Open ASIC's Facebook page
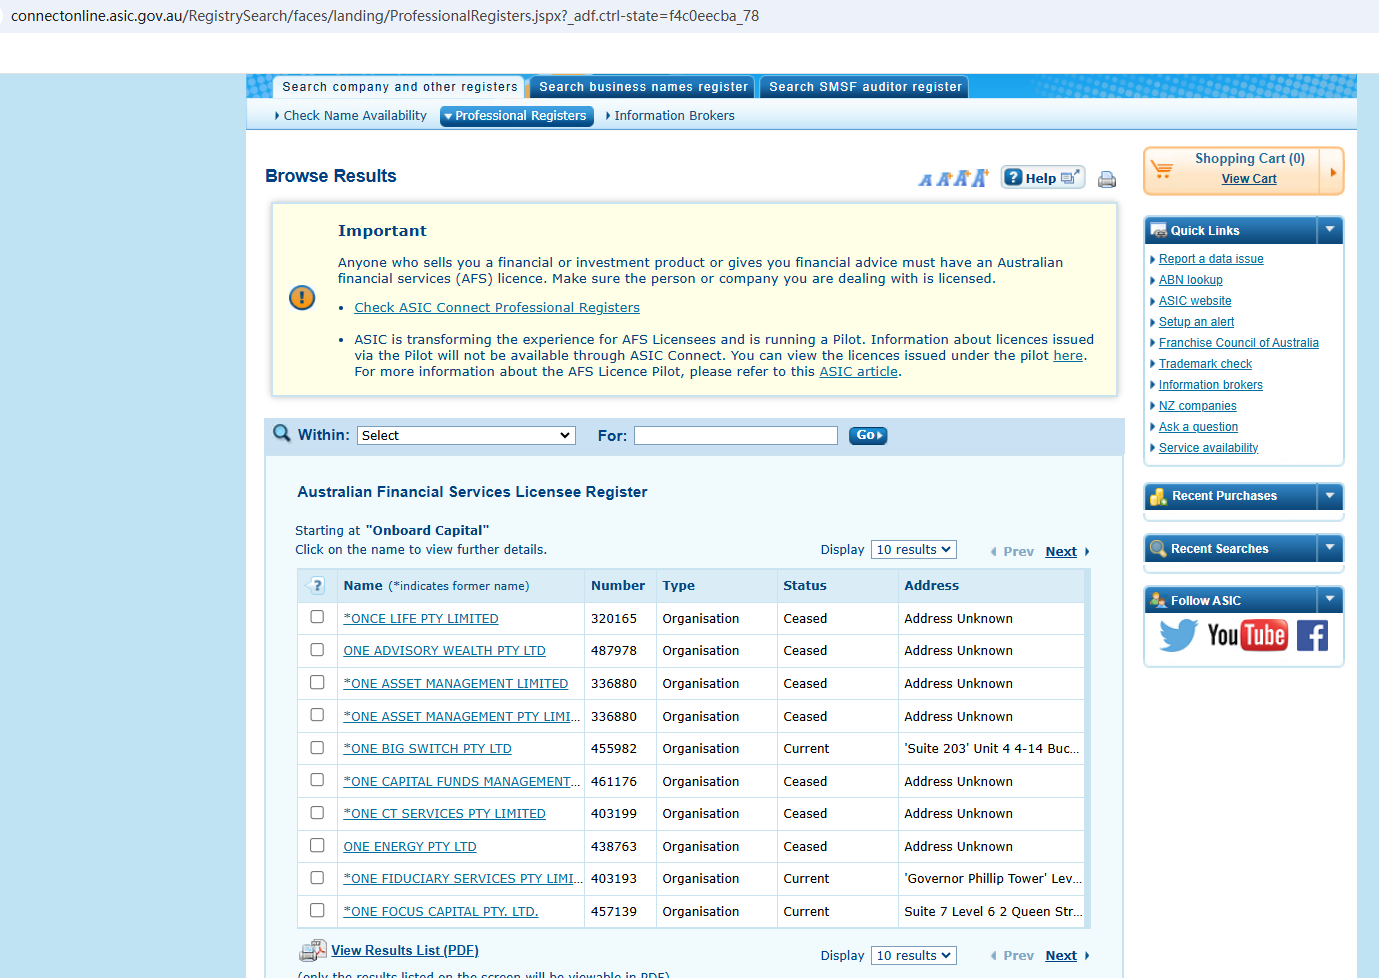 pos(1312,635)
